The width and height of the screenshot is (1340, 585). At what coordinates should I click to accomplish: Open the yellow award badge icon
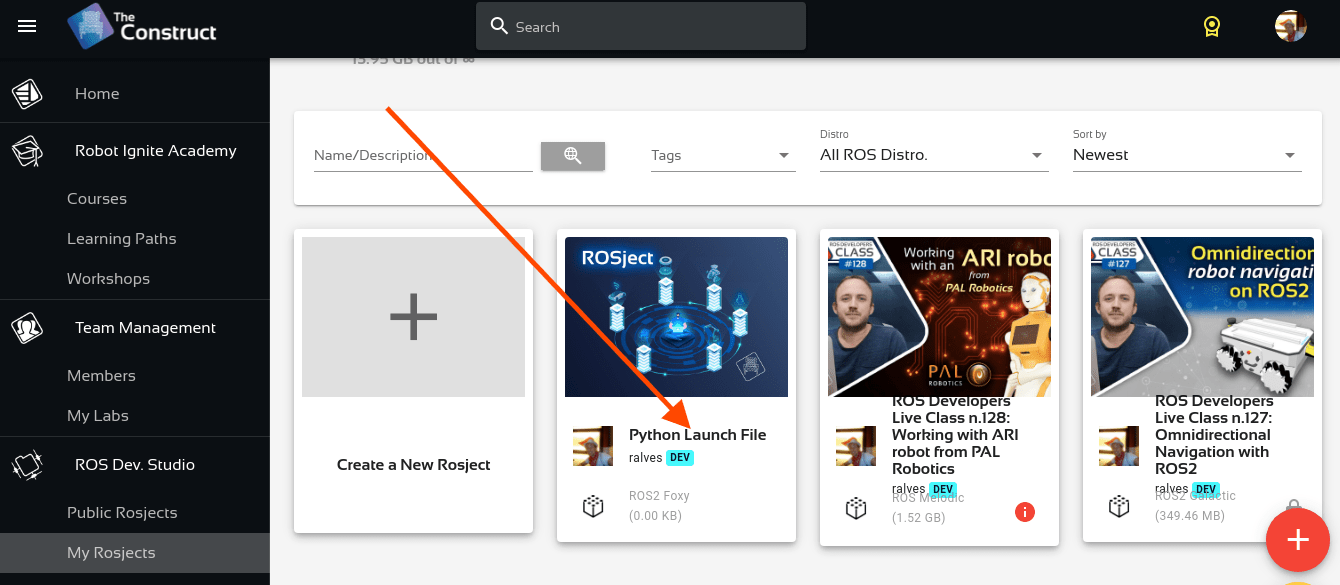[x=1211, y=27]
